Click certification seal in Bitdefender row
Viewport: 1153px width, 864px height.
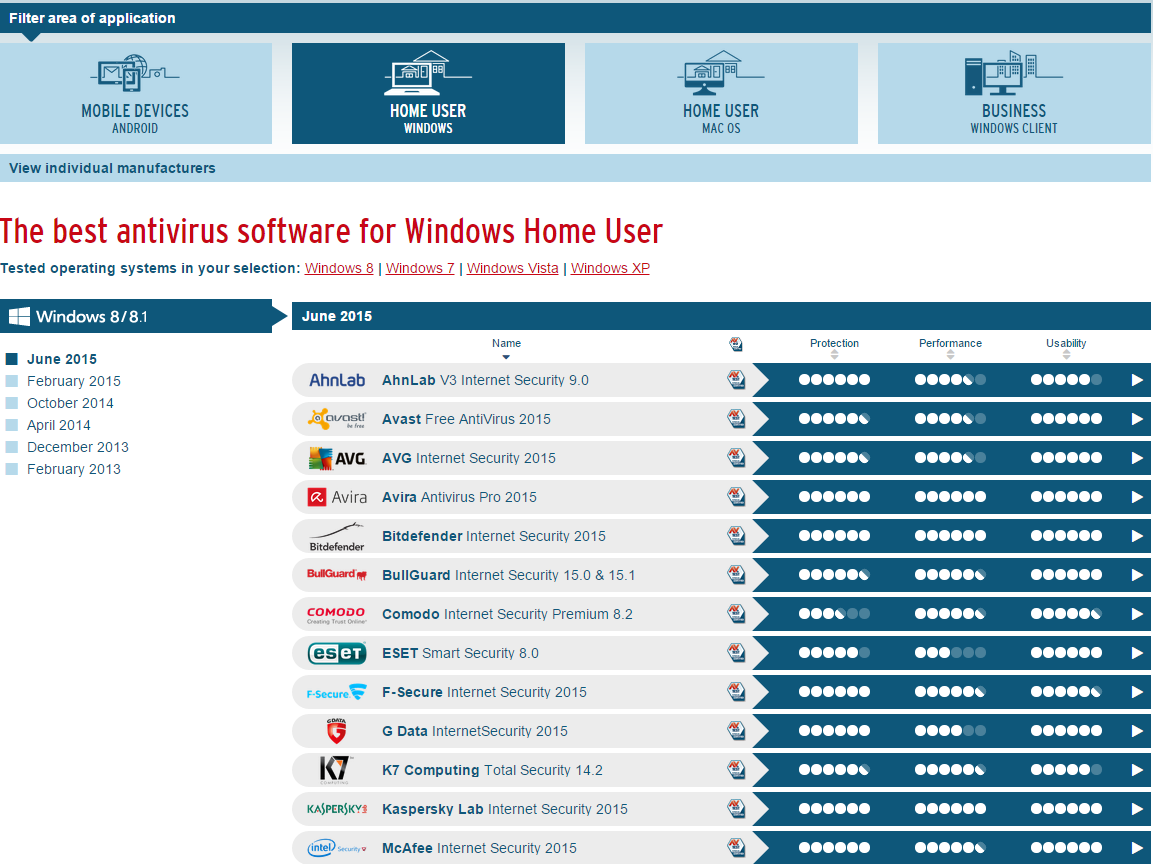pyautogui.click(x=736, y=535)
